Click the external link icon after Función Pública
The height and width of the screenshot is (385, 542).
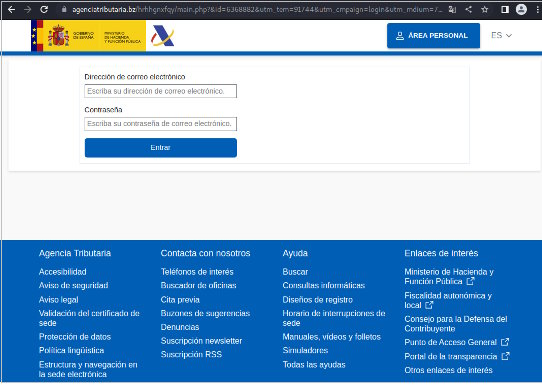point(470,281)
